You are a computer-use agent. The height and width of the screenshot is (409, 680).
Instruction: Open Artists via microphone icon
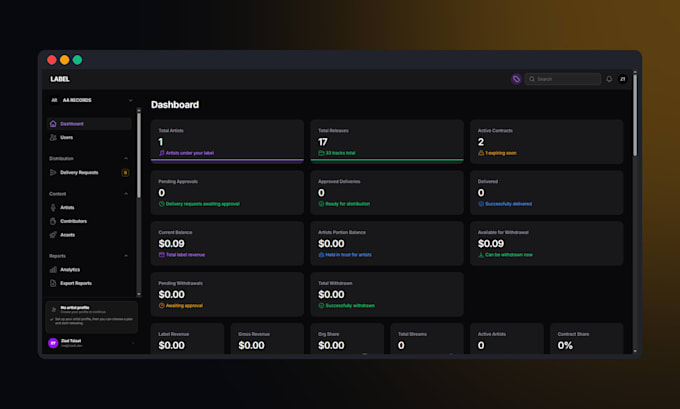[x=53, y=208]
